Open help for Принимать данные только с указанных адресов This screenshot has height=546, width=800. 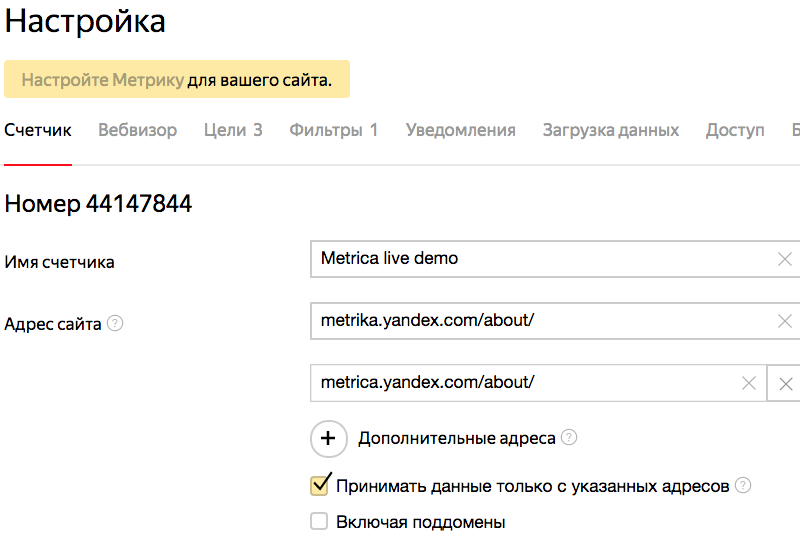pos(743,485)
